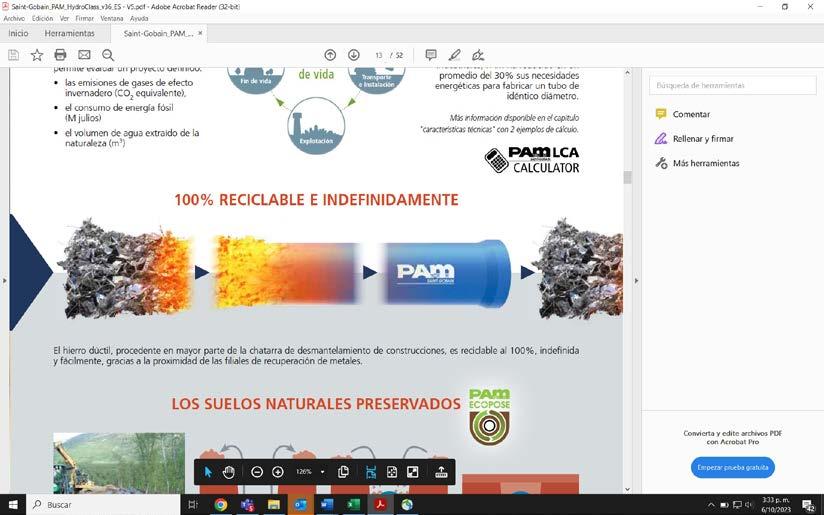Click the Save file icon
Image resolution: width=824 pixels, height=515 pixels.
(14, 55)
